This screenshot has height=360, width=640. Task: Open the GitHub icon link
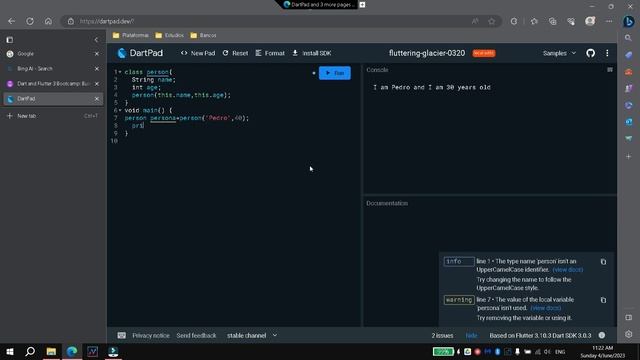tap(590, 53)
